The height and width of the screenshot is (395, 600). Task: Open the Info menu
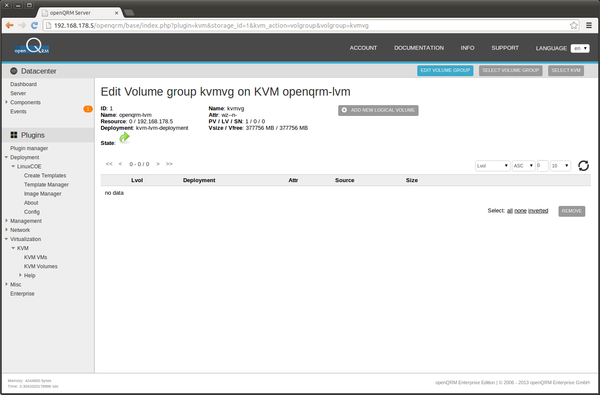click(x=467, y=48)
